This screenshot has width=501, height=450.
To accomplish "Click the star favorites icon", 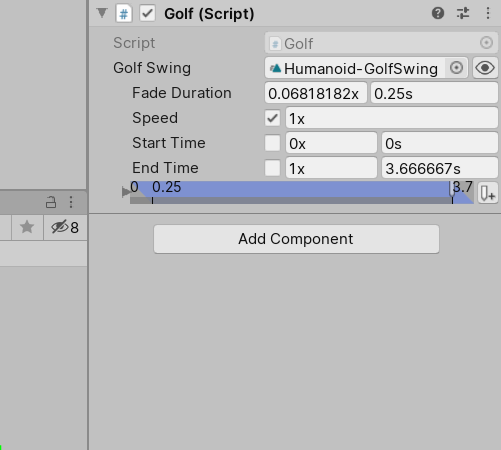I will pyautogui.click(x=27, y=227).
